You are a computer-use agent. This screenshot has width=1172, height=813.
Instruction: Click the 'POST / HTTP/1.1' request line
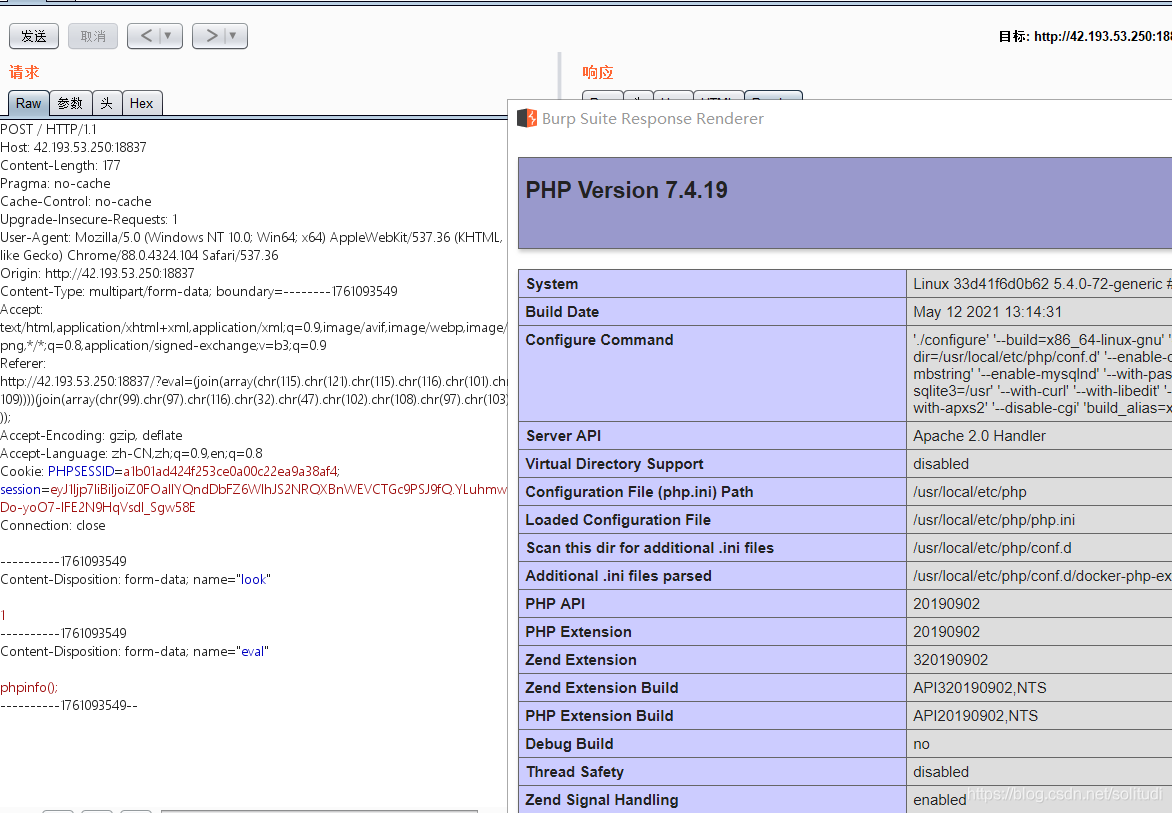49,129
